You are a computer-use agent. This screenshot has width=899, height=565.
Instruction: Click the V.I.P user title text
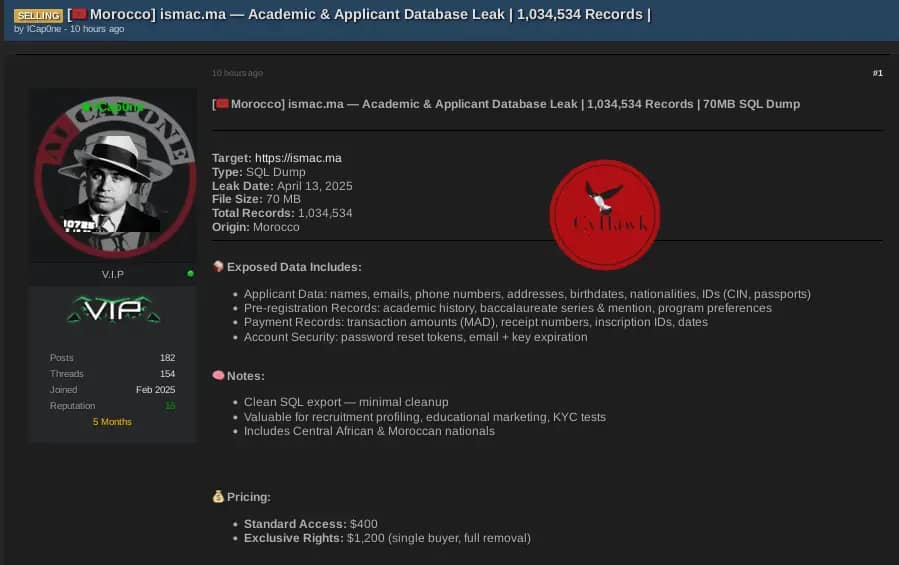tap(113, 275)
